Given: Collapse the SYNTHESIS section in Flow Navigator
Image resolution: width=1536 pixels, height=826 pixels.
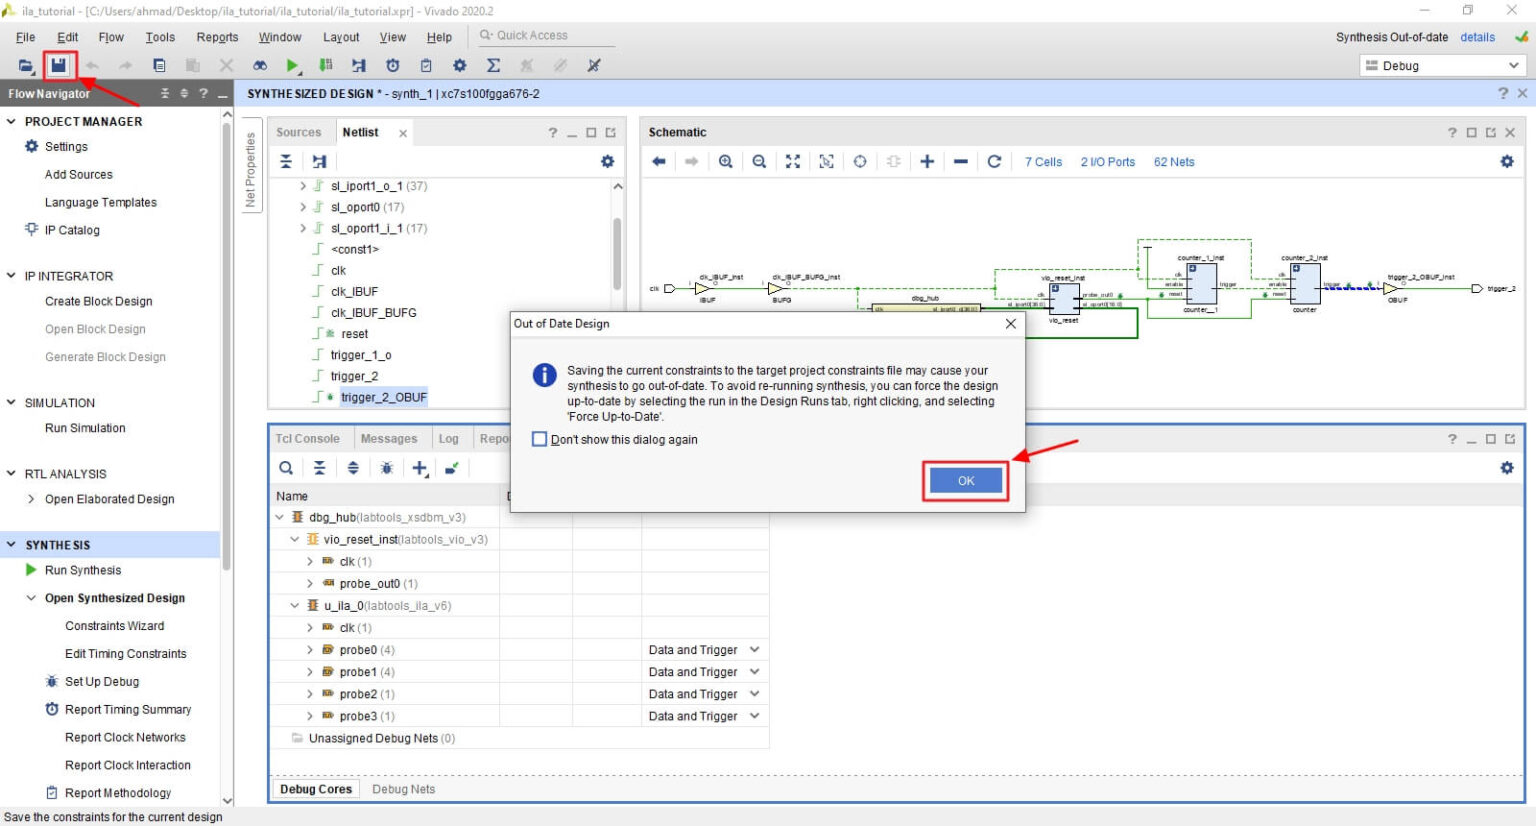Looking at the screenshot, I should point(12,545).
